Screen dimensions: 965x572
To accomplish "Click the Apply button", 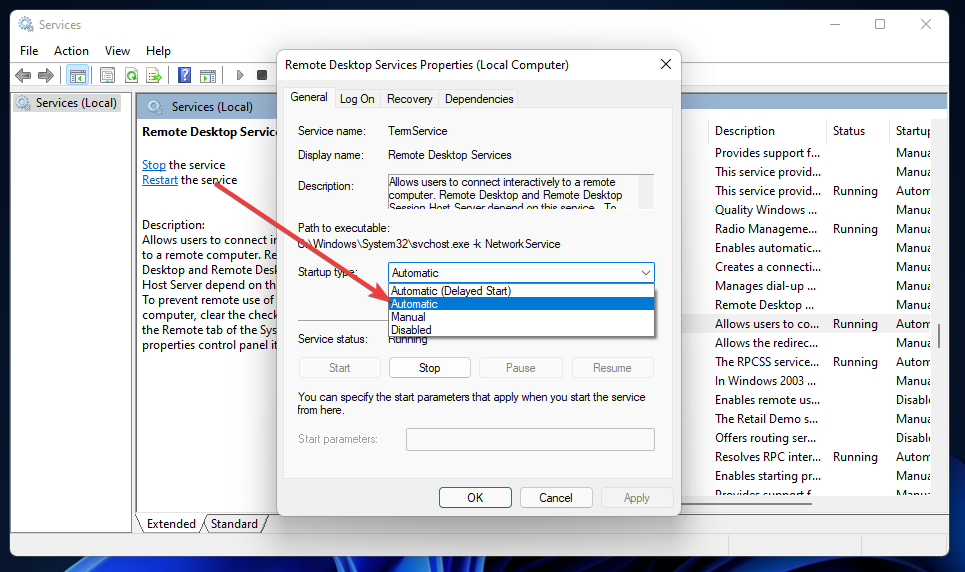I will tap(636, 497).
